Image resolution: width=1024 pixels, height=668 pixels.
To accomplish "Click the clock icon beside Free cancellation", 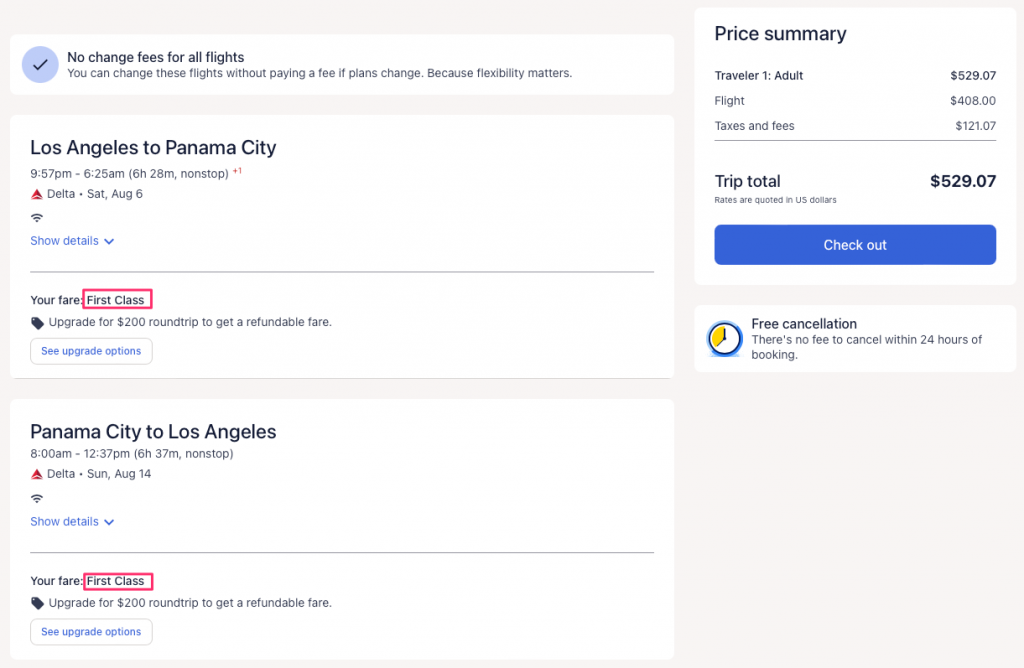I will pyautogui.click(x=723, y=339).
